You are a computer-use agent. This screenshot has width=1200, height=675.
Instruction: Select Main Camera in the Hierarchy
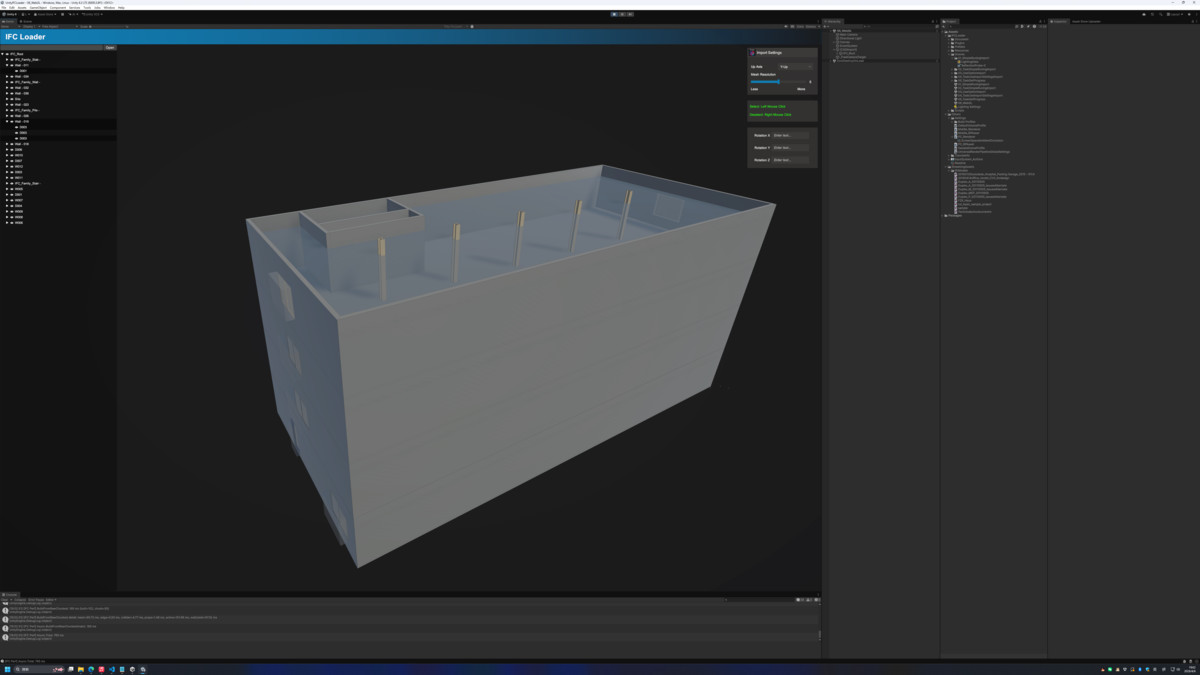[848, 34]
